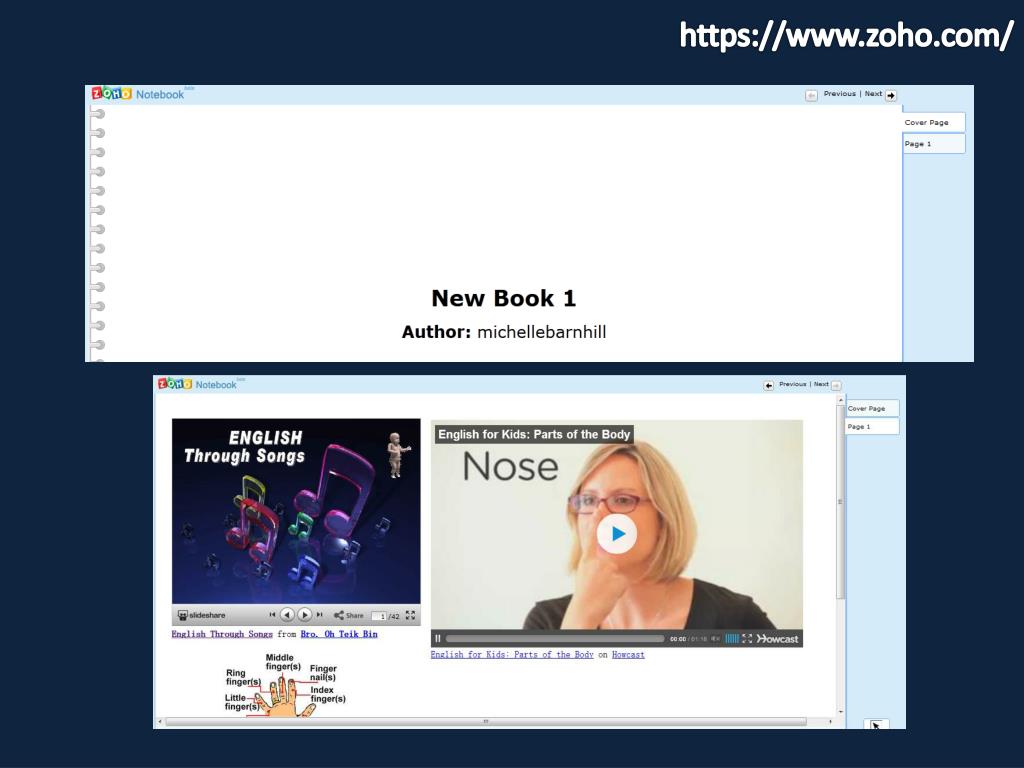This screenshot has width=1024, height=768.
Task: Click the horizontal scrollbar in bottom notebook
Action: pyautogui.click(x=486, y=722)
